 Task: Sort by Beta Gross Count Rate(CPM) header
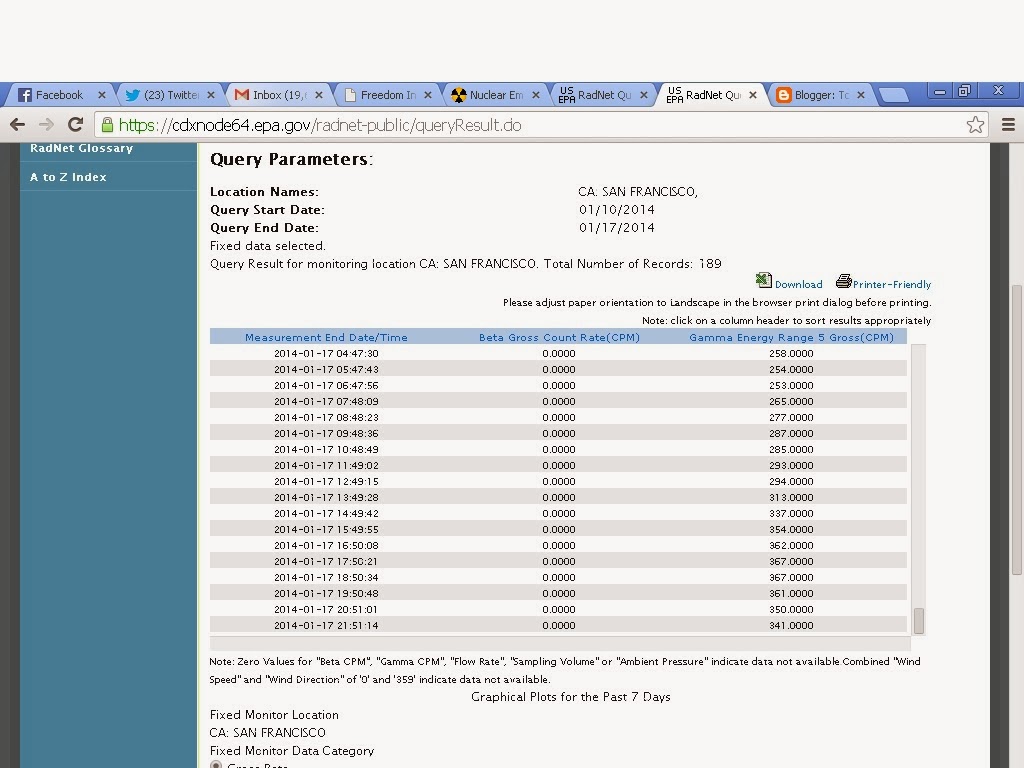(x=559, y=337)
